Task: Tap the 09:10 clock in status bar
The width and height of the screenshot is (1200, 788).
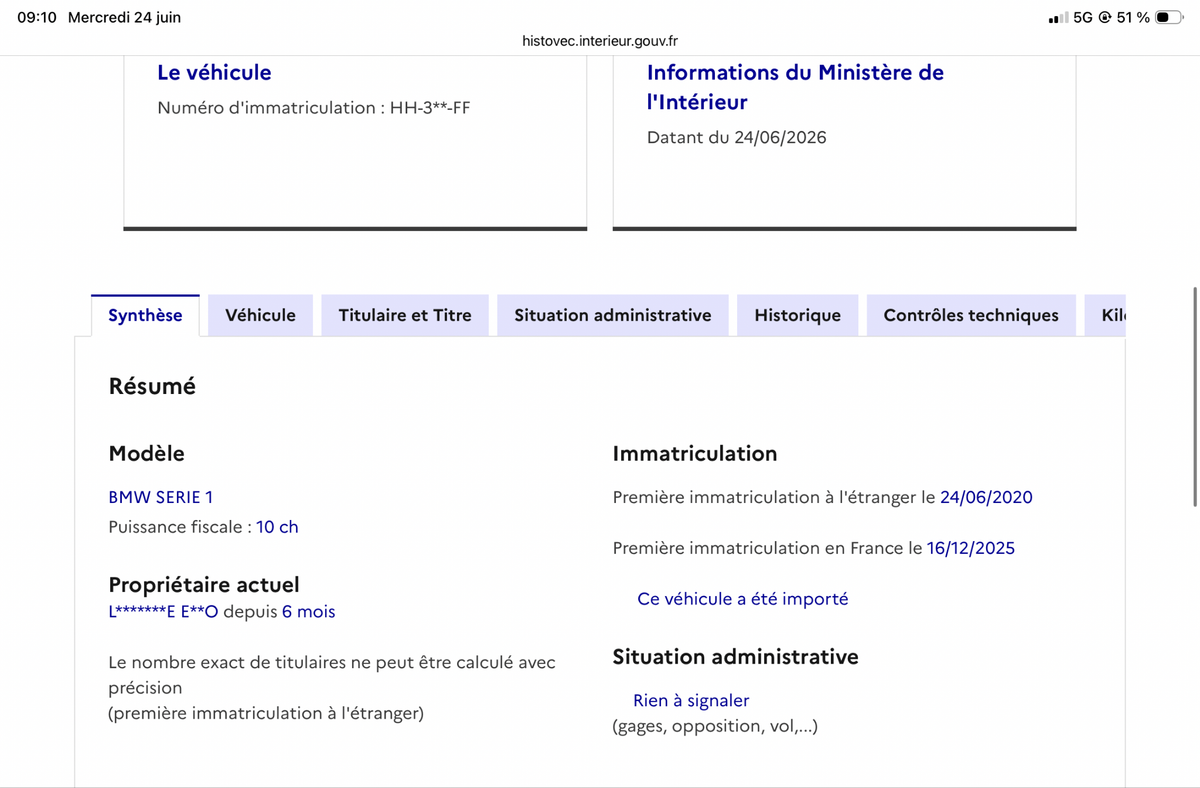Action: (37, 18)
